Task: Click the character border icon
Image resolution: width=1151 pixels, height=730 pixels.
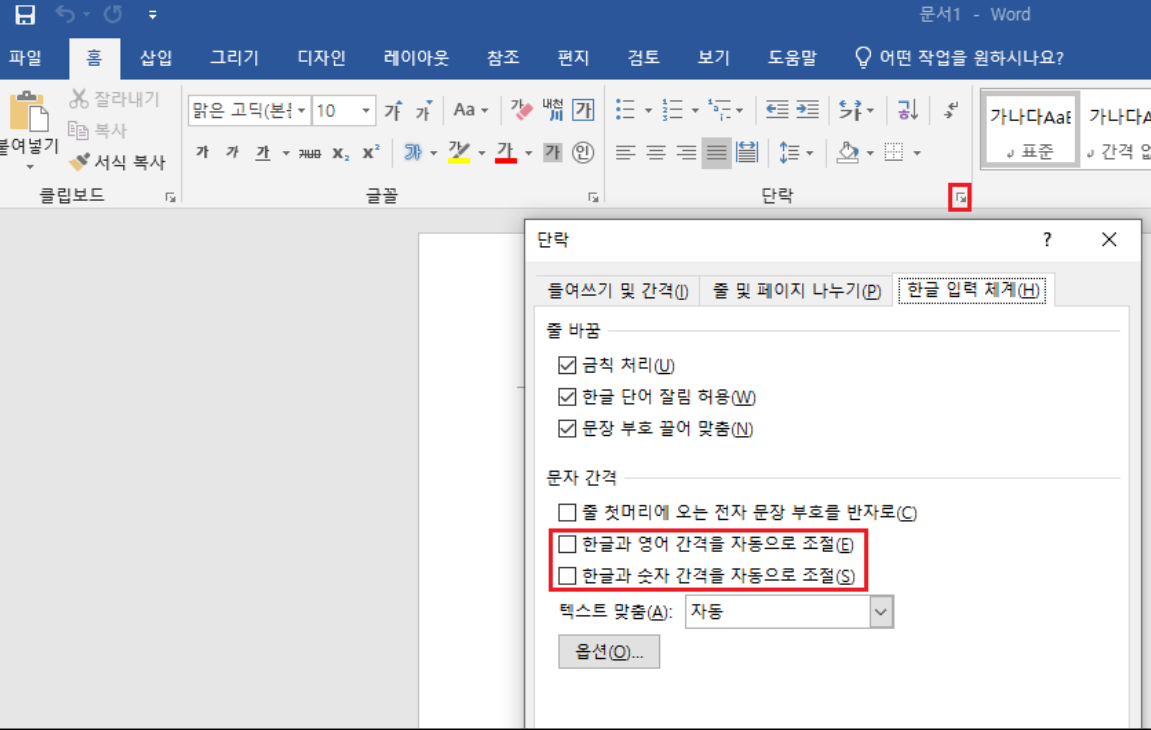Action: click(x=584, y=110)
